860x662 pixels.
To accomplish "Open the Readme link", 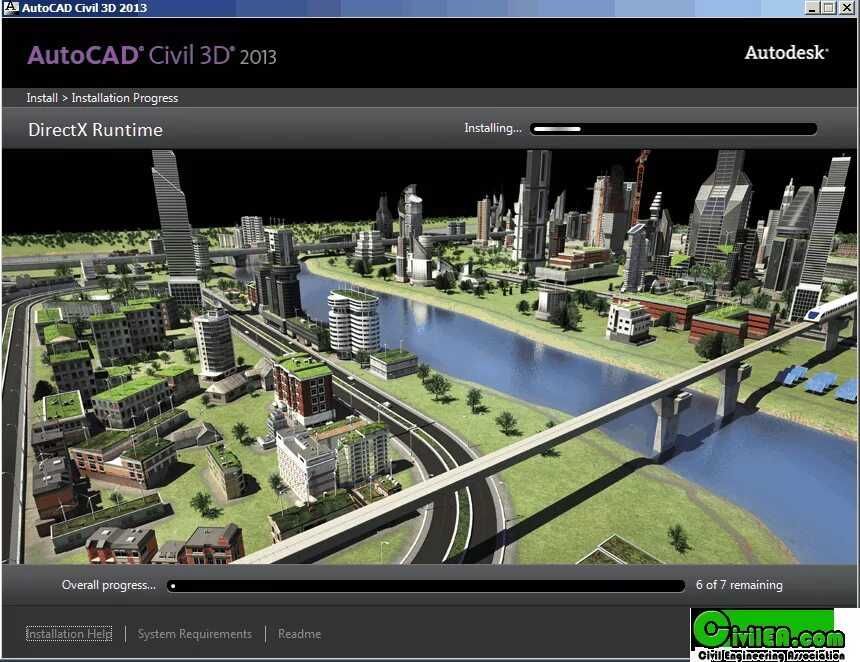I will (x=299, y=633).
